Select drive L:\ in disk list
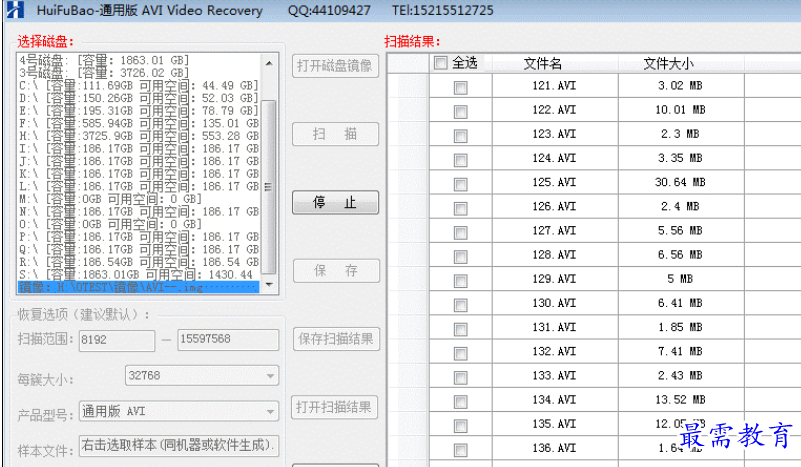The width and height of the screenshot is (801, 467). coord(138,186)
